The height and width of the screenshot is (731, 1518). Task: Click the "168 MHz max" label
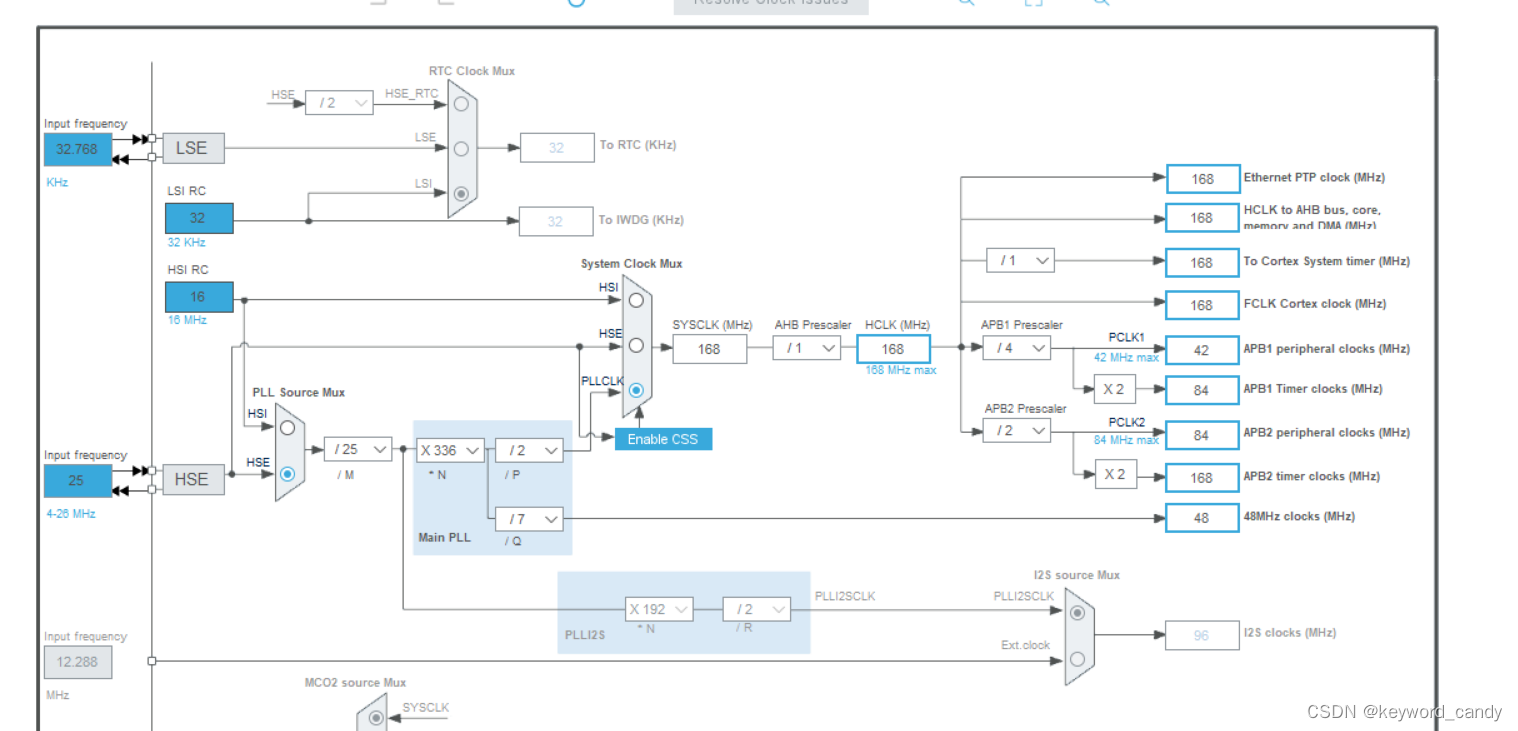pyautogui.click(x=901, y=370)
